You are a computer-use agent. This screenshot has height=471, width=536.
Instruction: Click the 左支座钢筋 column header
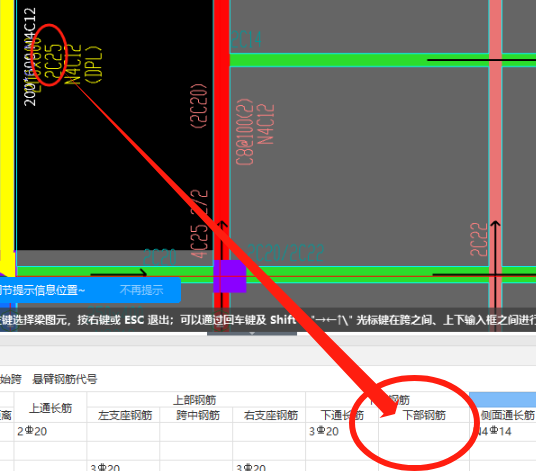click(124, 415)
